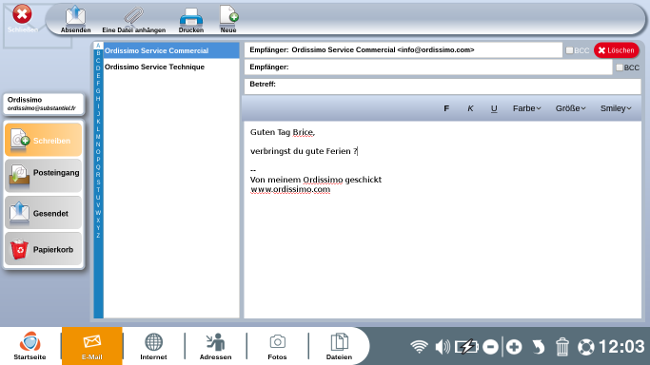Toggle bold formatting with F button

pyautogui.click(x=446, y=108)
